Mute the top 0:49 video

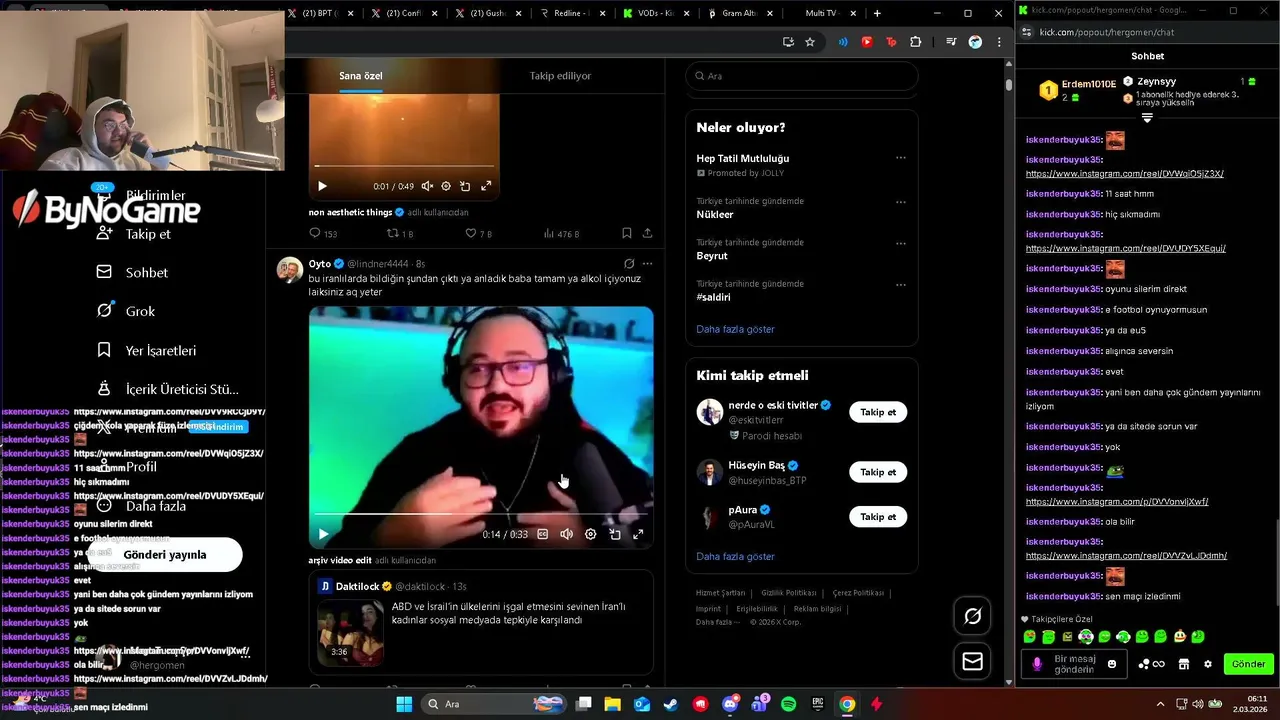427,186
